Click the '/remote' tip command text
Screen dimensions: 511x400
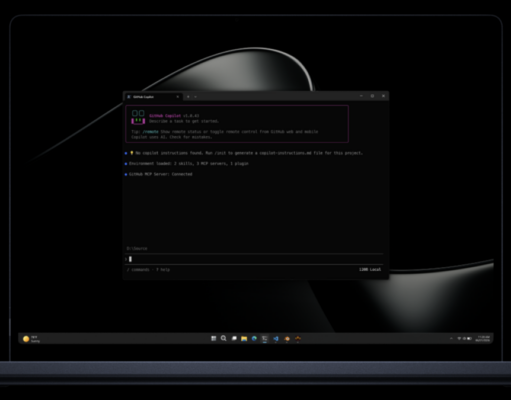[x=150, y=132]
